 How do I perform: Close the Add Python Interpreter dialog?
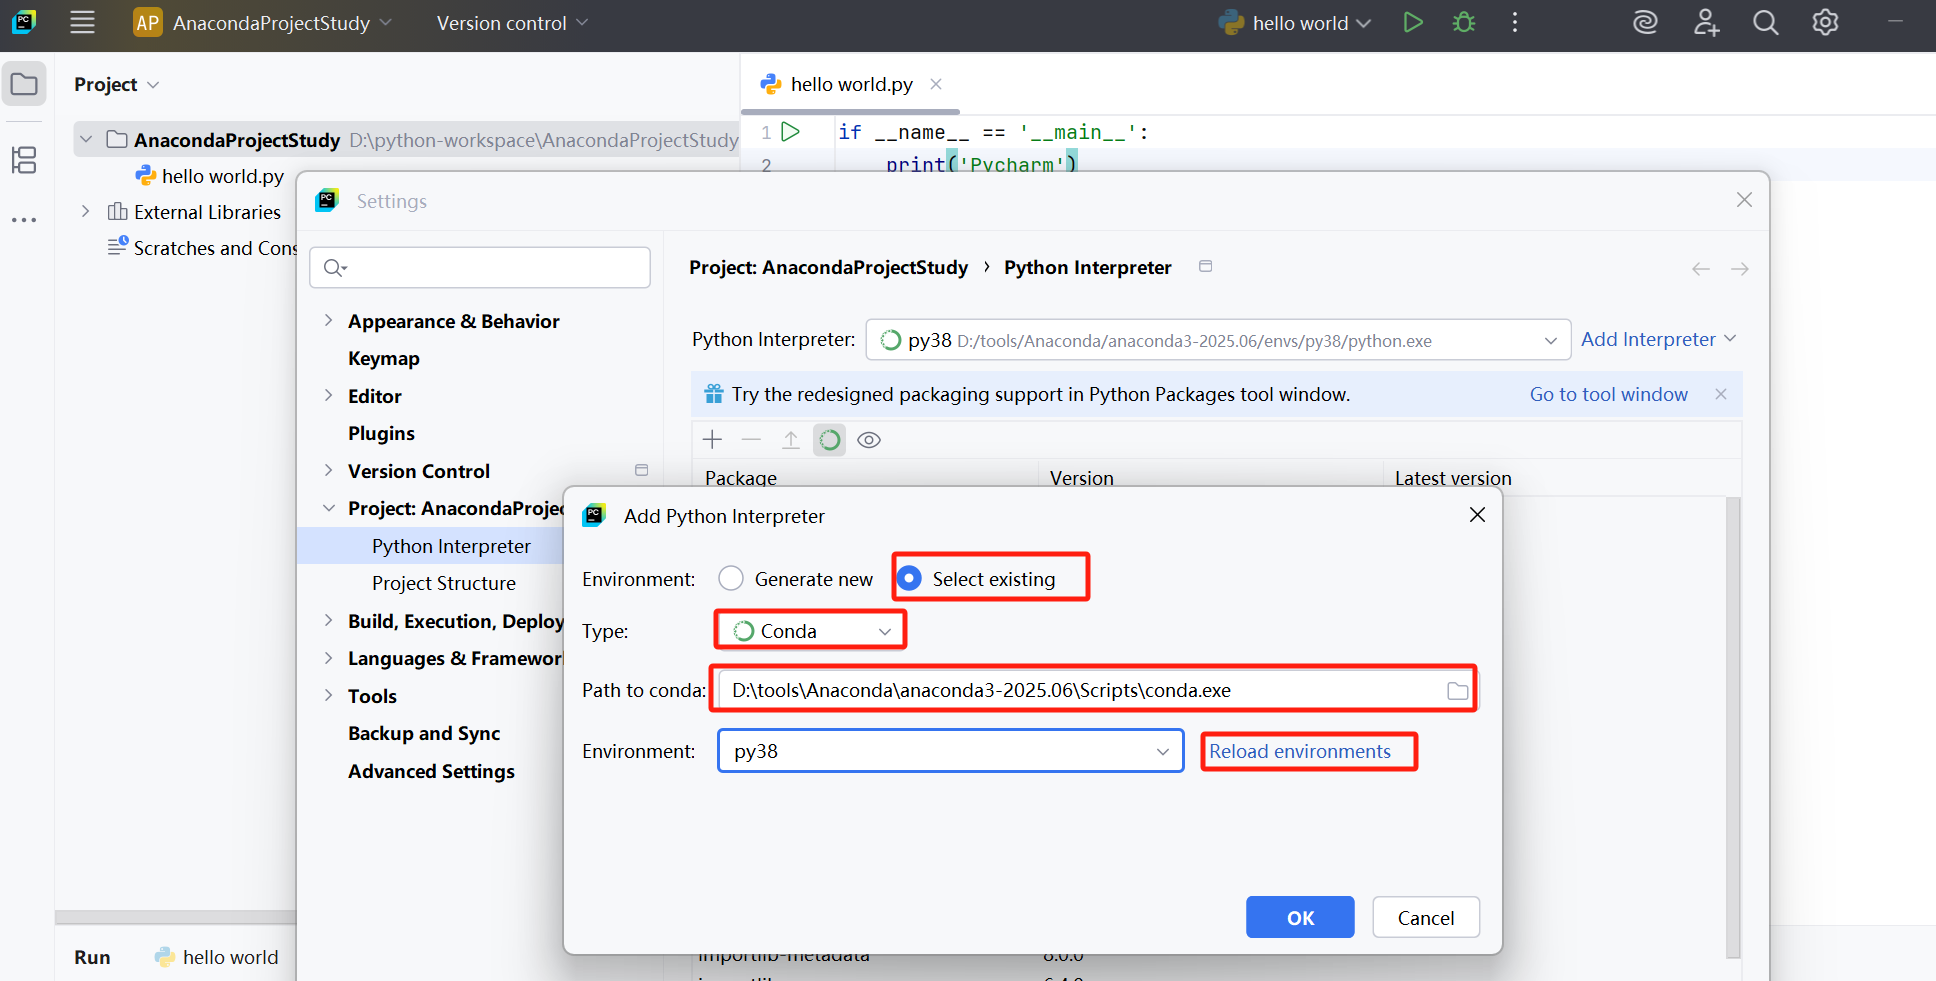click(x=1477, y=515)
